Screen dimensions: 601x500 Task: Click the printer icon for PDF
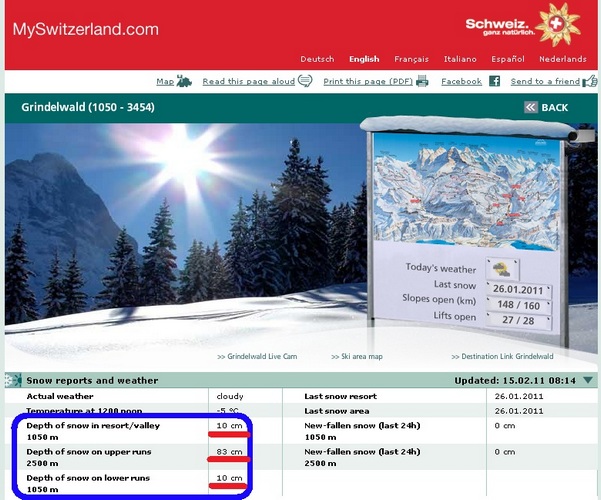(x=422, y=81)
